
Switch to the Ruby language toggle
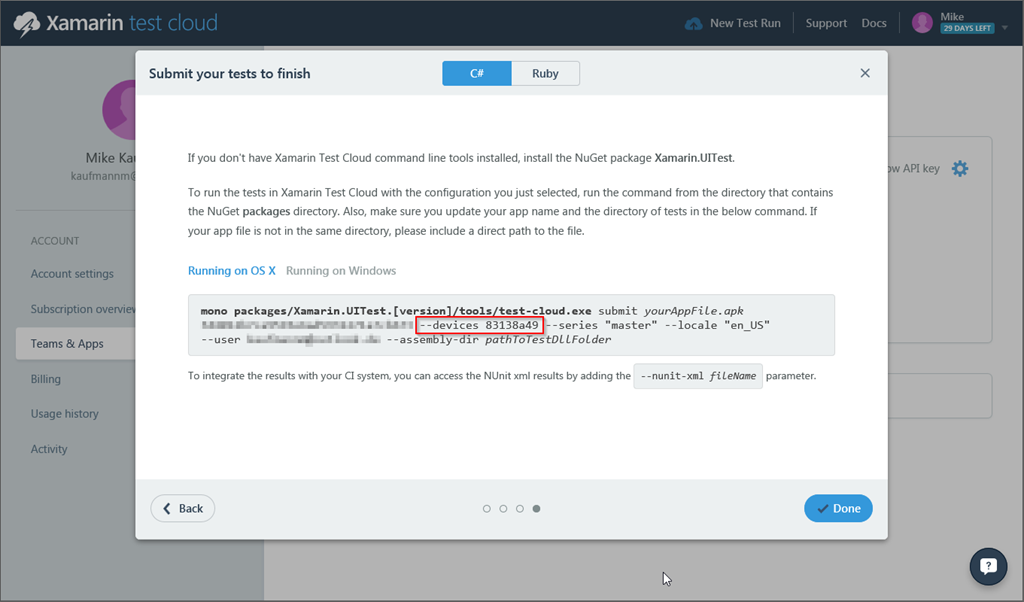pos(545,73)
